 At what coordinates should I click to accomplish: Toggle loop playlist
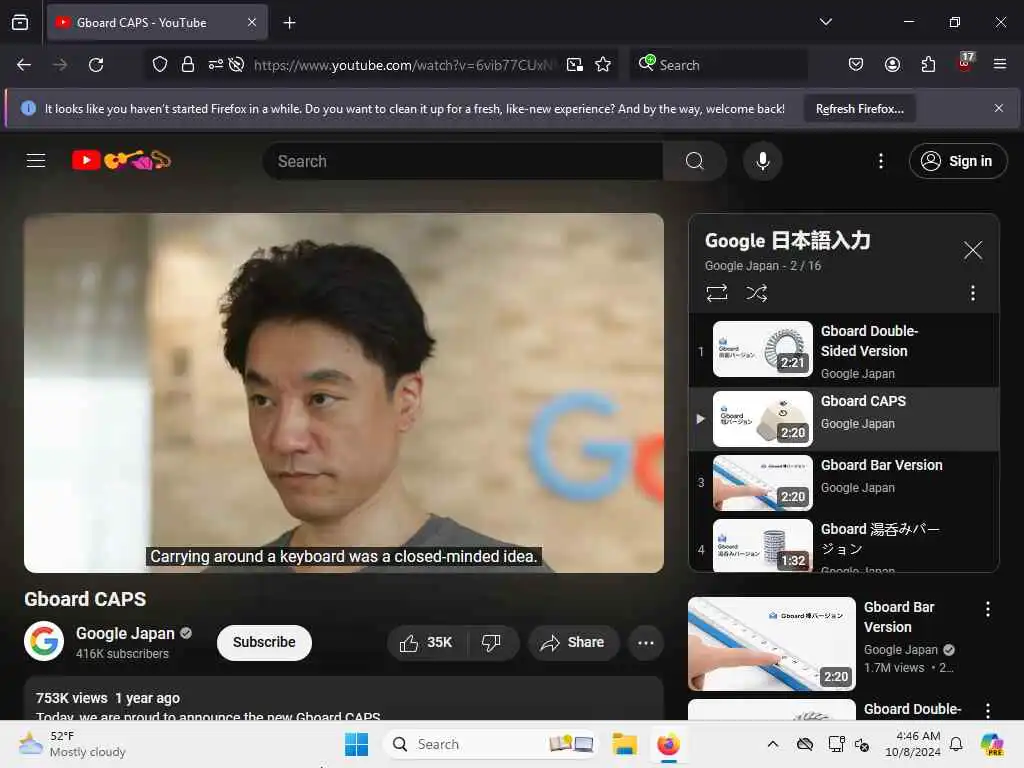(x=716, y=293)
